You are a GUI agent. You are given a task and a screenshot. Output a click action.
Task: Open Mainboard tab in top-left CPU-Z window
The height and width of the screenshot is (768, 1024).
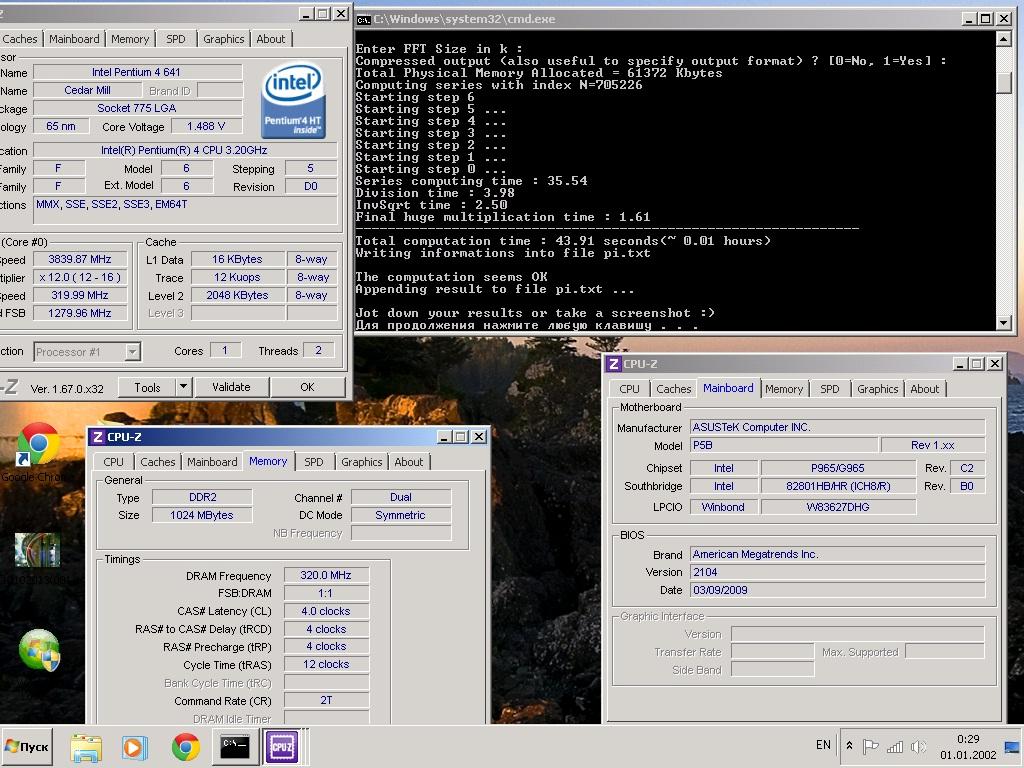[74, 39]
